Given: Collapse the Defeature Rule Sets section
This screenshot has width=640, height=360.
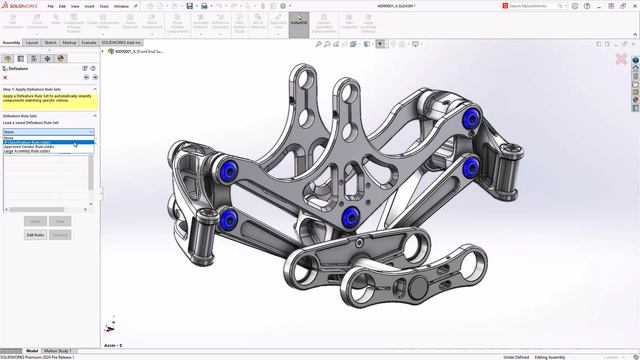Looking at the screenshot, I should tap(95, 116).
